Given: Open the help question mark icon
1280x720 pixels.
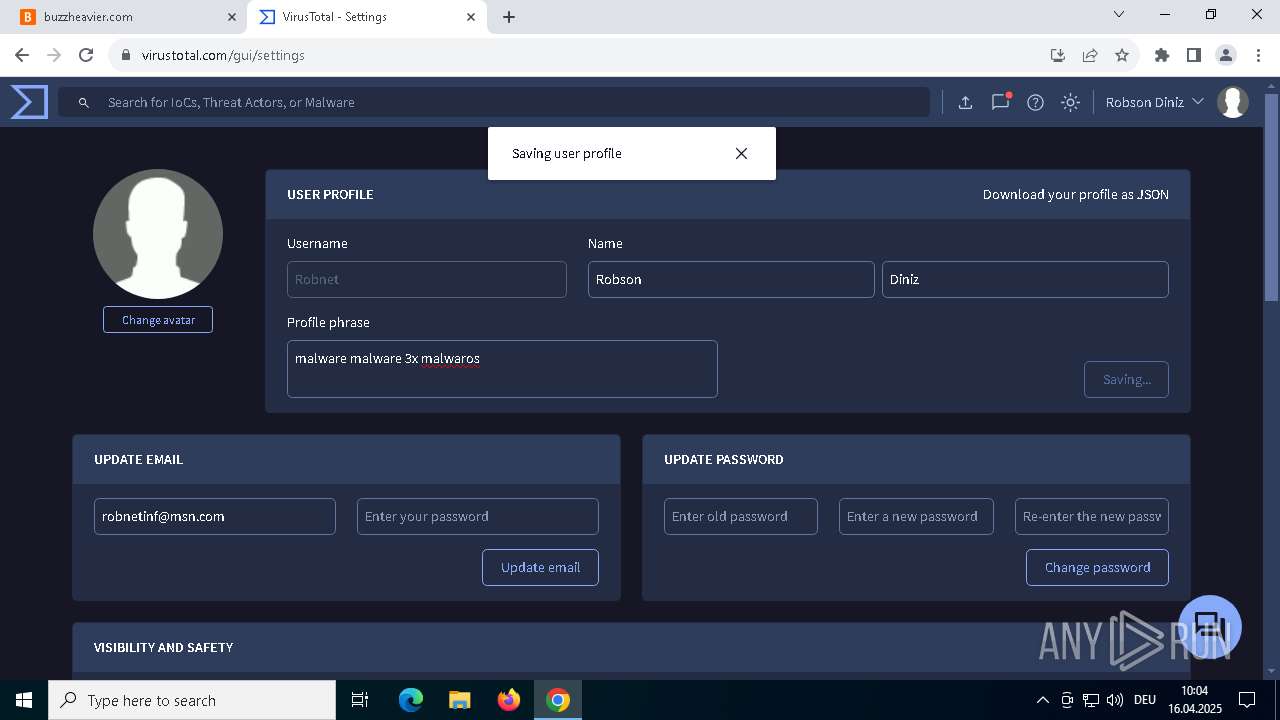Looking at the screenshot, I should pyautogui.click(x=1035, y=102).
